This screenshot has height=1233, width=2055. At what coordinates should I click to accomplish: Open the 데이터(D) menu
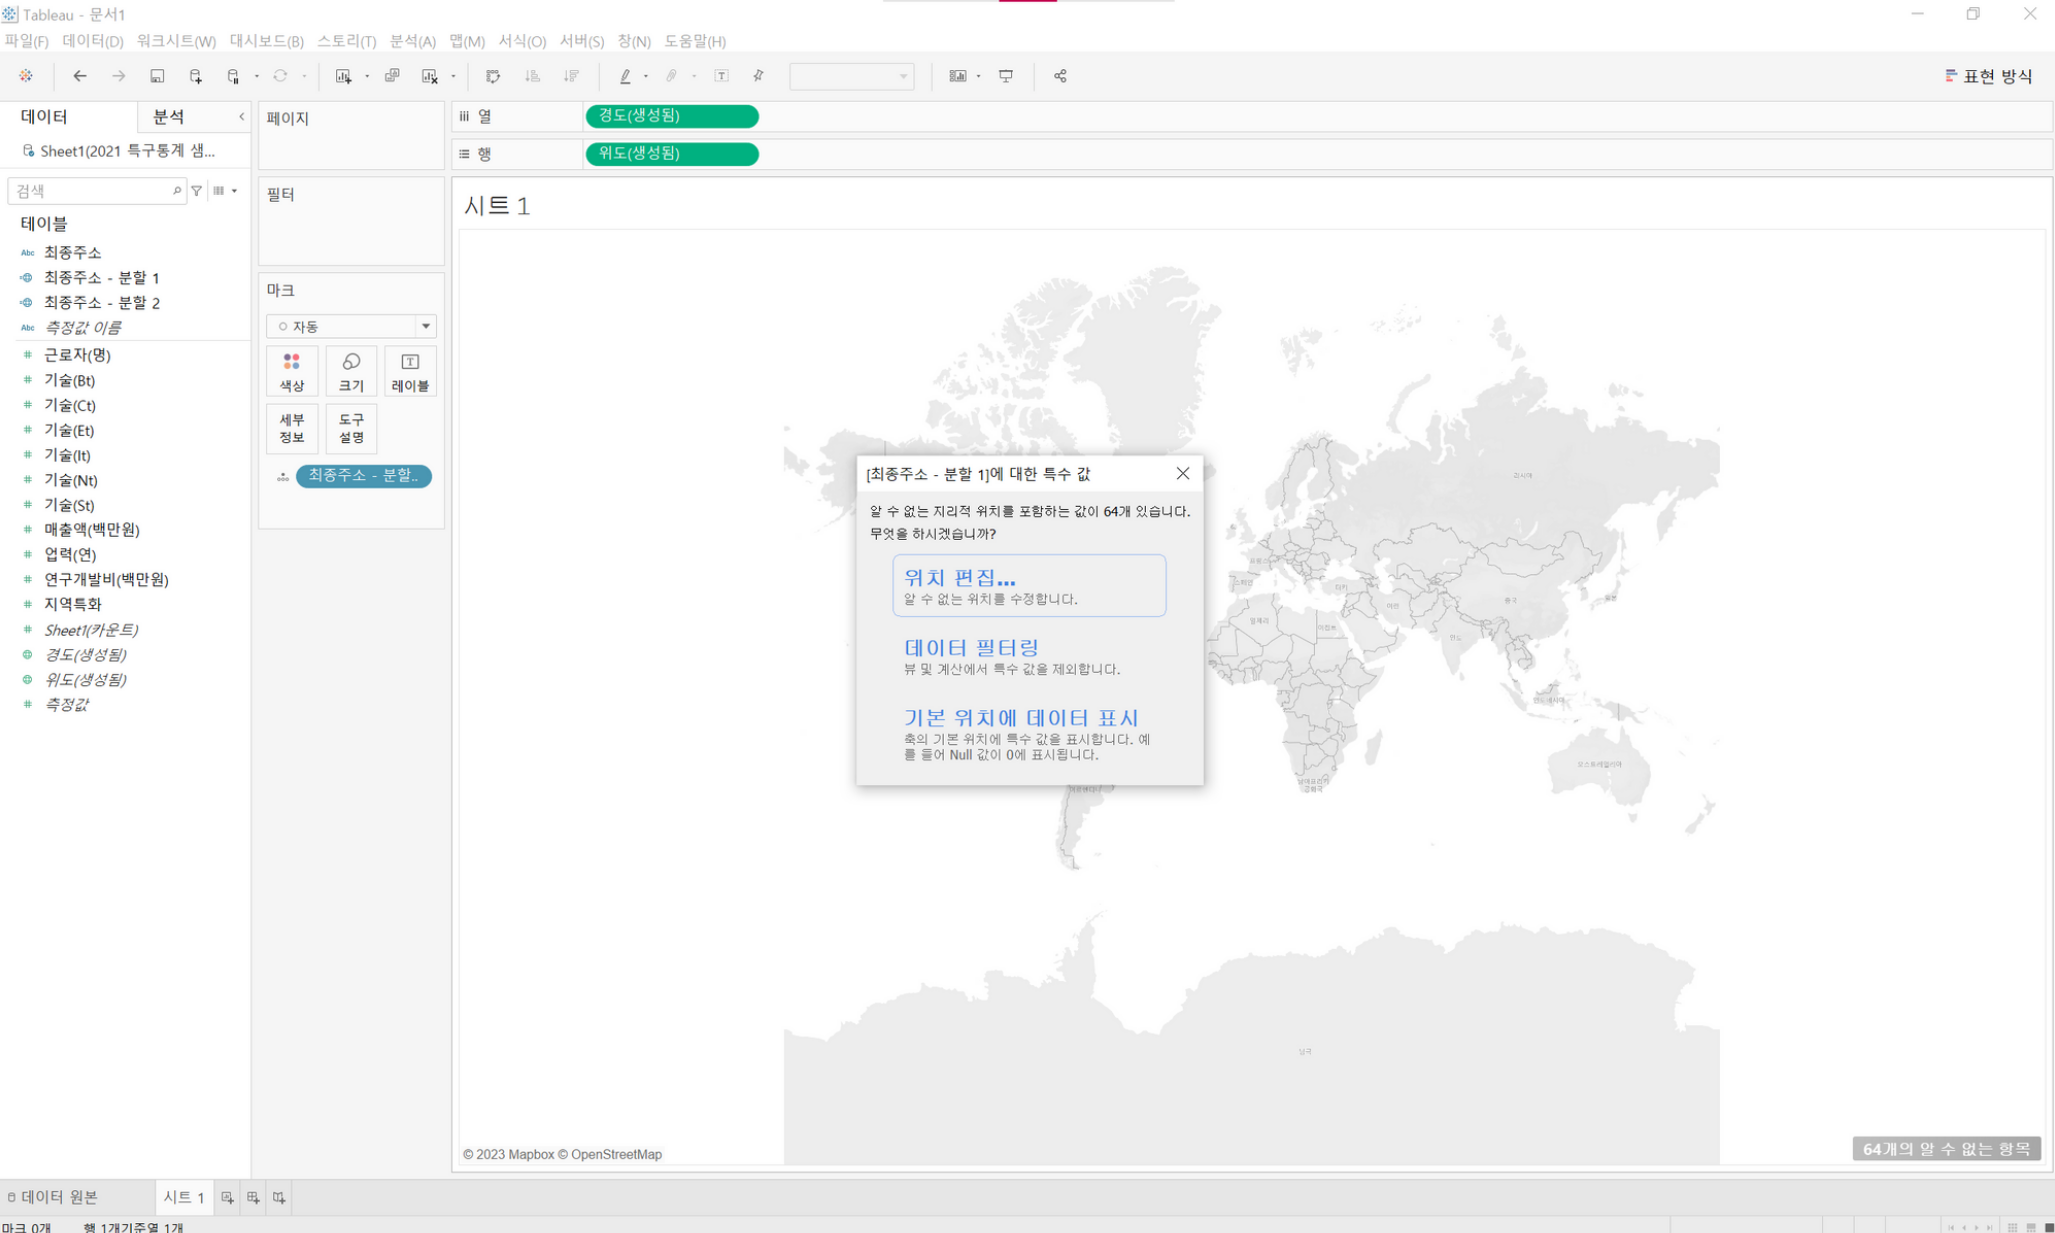pyautogui.click(x=92, y=41)
